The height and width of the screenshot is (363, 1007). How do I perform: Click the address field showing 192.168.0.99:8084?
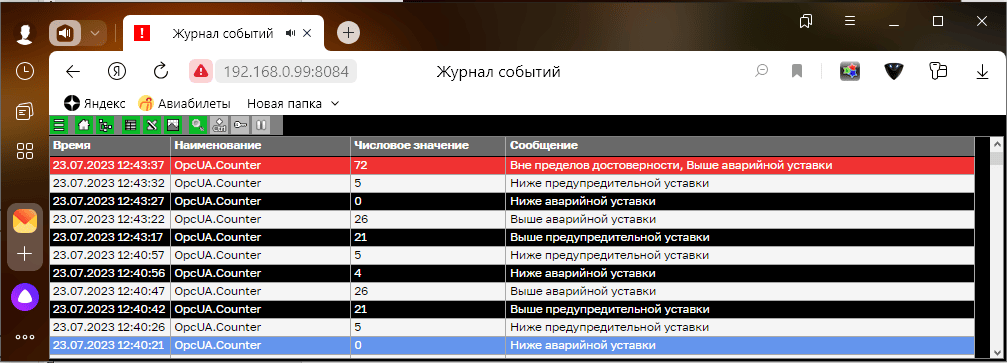click(x=285, y=71)
